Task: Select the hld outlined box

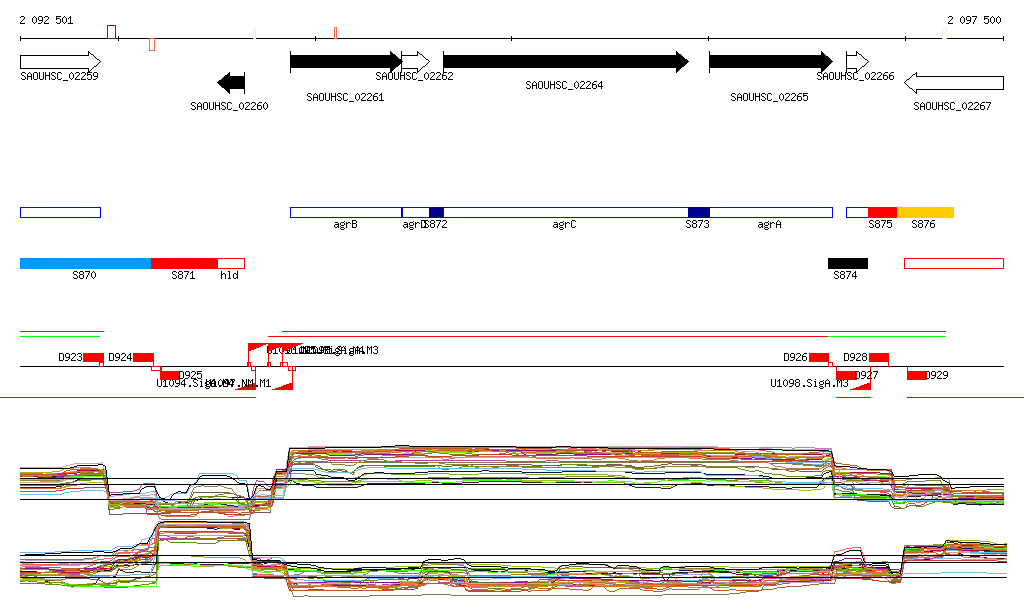Action: pos(231,263)
